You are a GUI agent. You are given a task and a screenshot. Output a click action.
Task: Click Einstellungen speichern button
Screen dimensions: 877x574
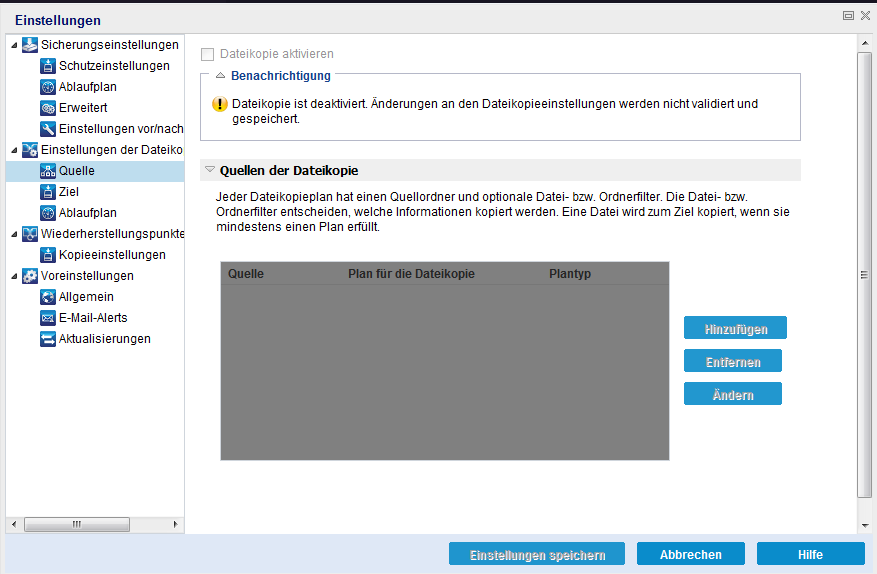tap(537, 554)
